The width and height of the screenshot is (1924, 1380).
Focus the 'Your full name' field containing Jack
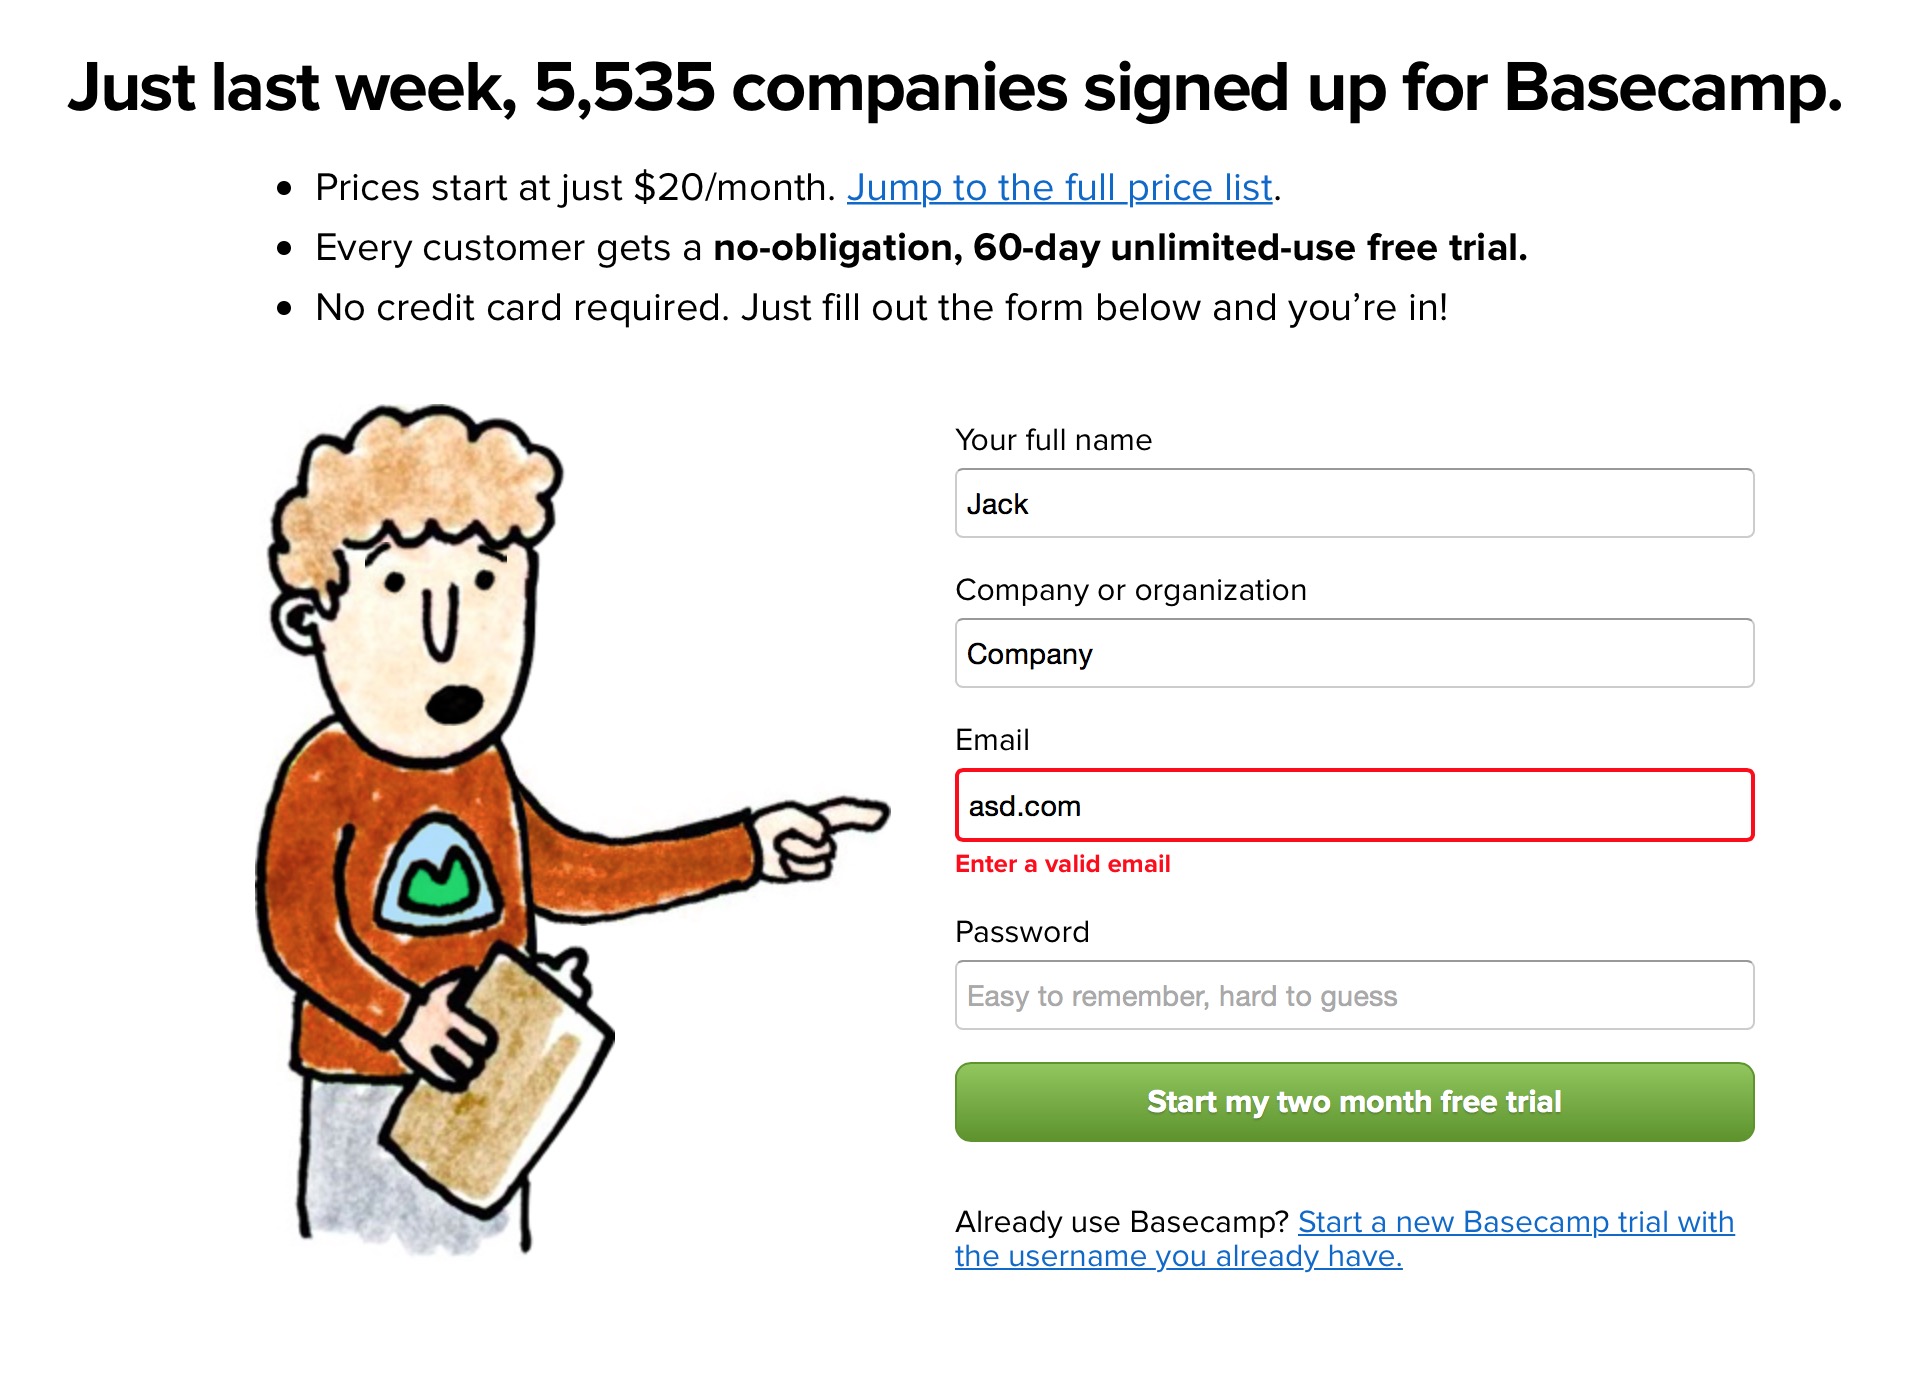pos(1353,503)
